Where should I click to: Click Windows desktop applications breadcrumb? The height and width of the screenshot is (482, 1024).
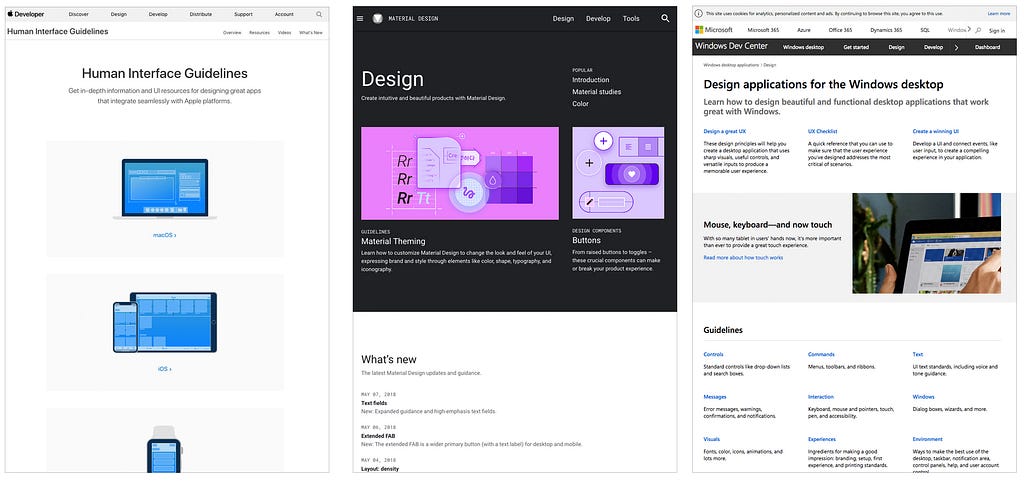click(x=731, y=65)
